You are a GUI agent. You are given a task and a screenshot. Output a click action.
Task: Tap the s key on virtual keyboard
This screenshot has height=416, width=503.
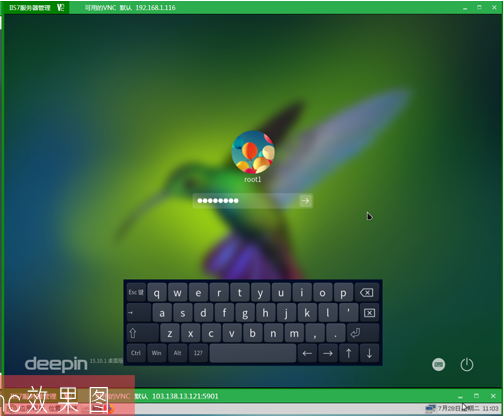tap(183, 313)
